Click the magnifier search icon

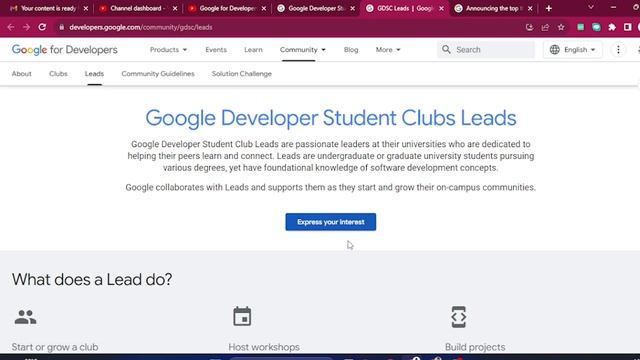coord(447,50)
